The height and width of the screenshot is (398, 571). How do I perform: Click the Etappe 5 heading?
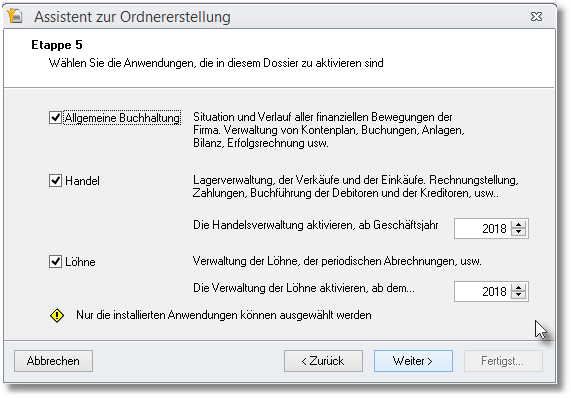[x=57, y=45]
